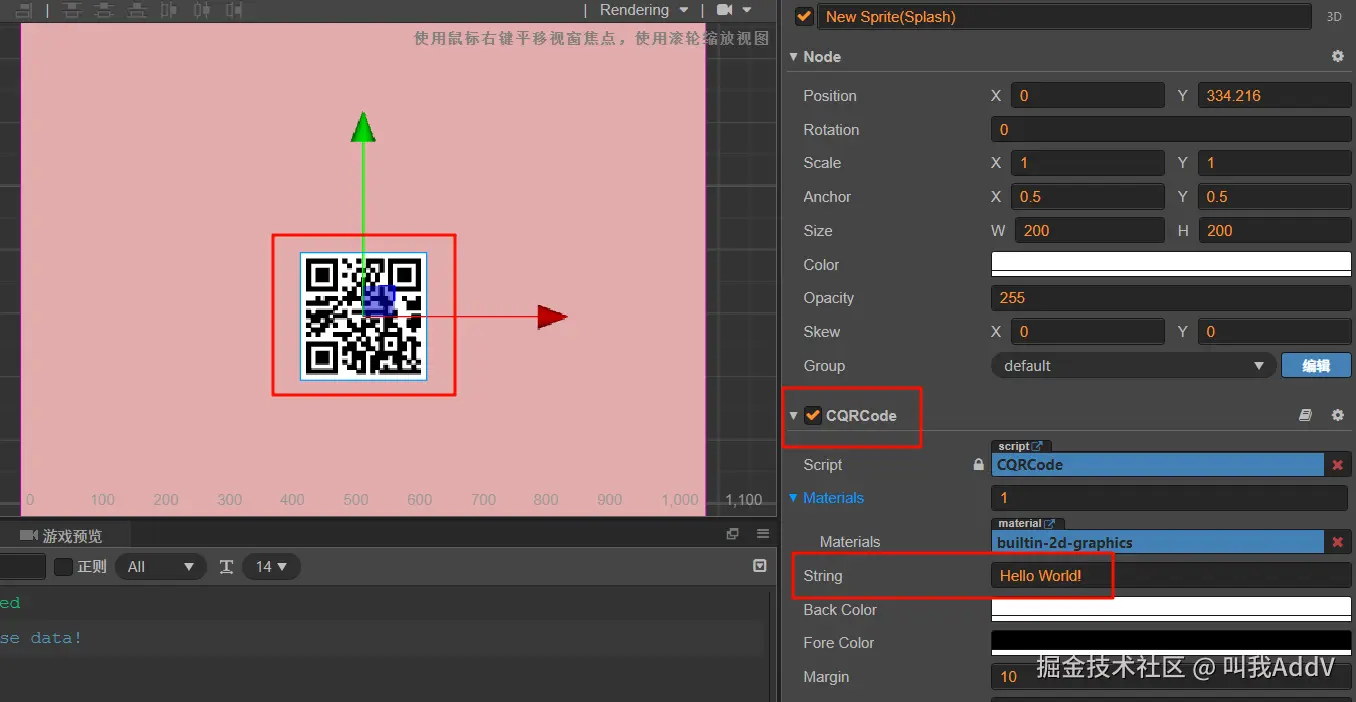The image size is (1356, 702).
Task: Open the font size 14 dropdown
Action: pos(271,567)
